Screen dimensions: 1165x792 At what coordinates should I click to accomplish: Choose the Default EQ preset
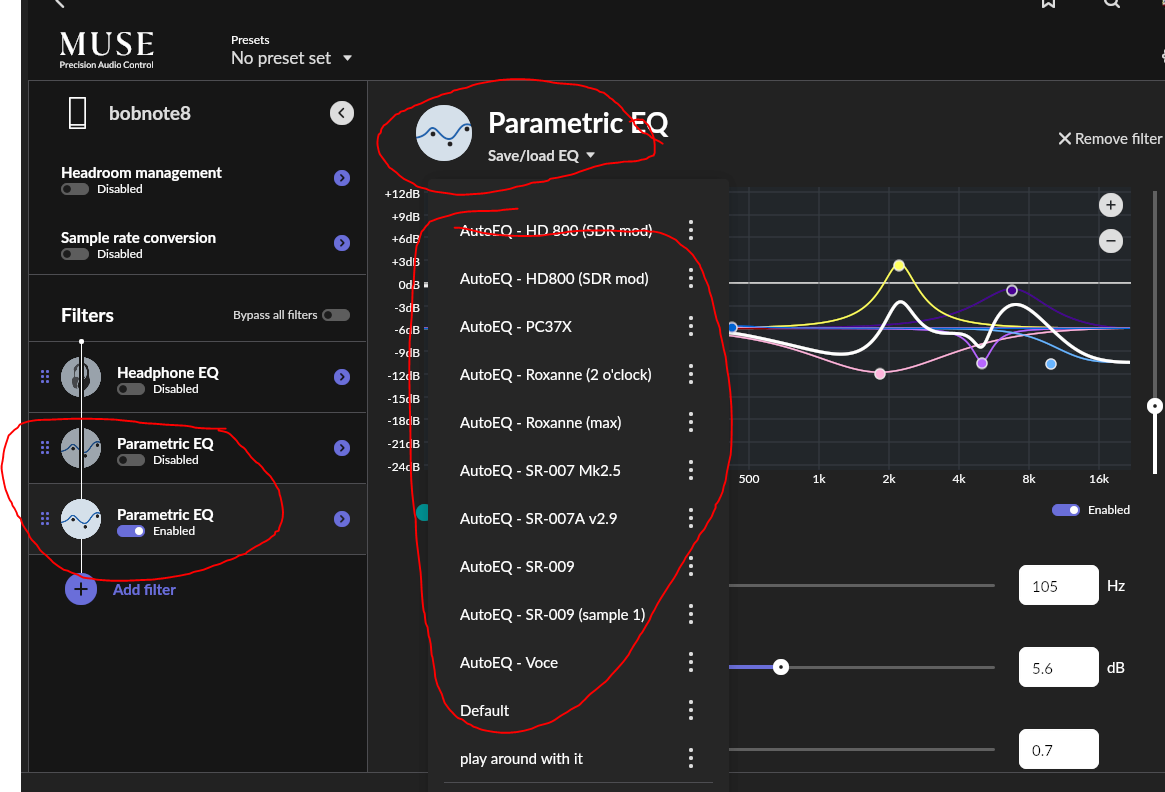pyautogui.click(x=485, y=711)
